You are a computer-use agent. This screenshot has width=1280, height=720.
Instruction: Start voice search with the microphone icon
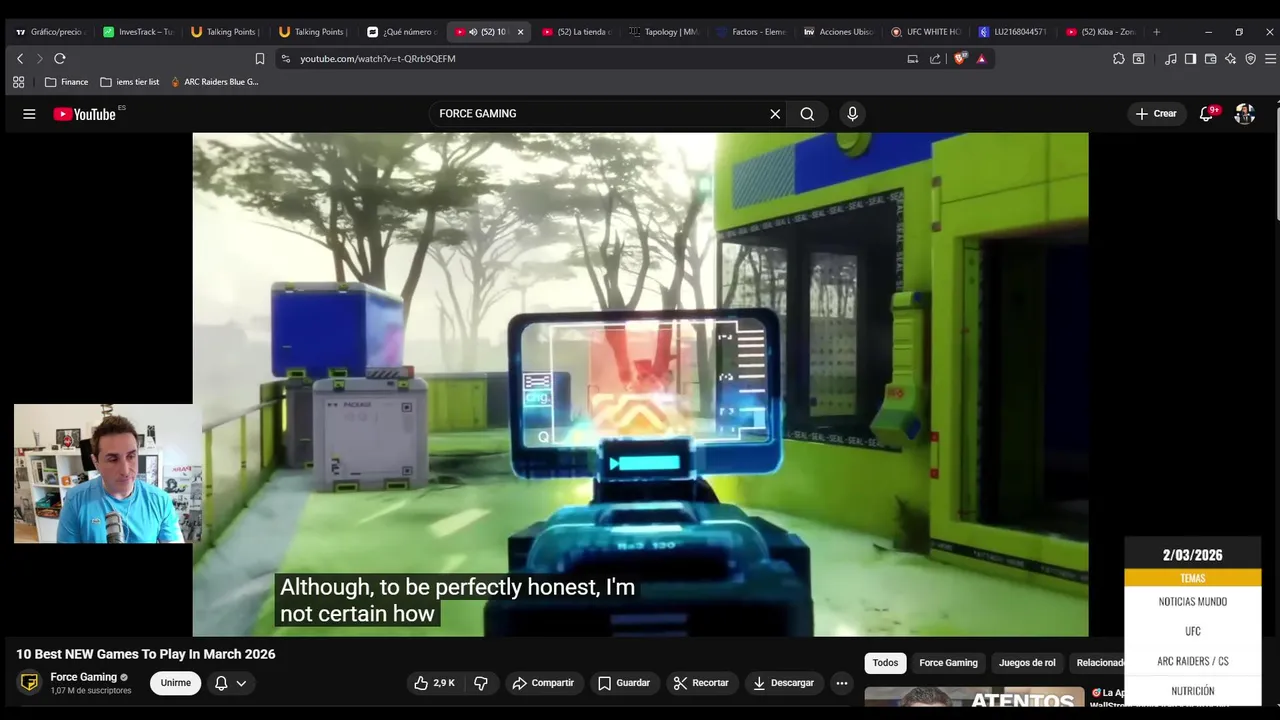click(x=852, y=114)
